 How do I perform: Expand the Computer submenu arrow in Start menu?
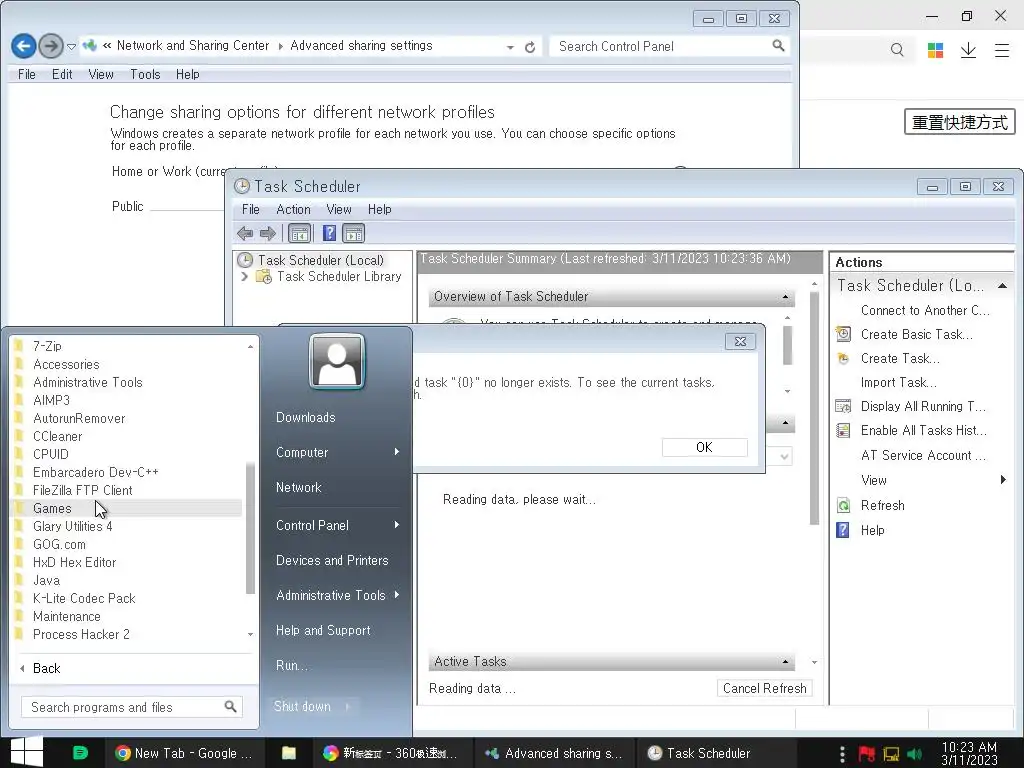click(396, 452)
